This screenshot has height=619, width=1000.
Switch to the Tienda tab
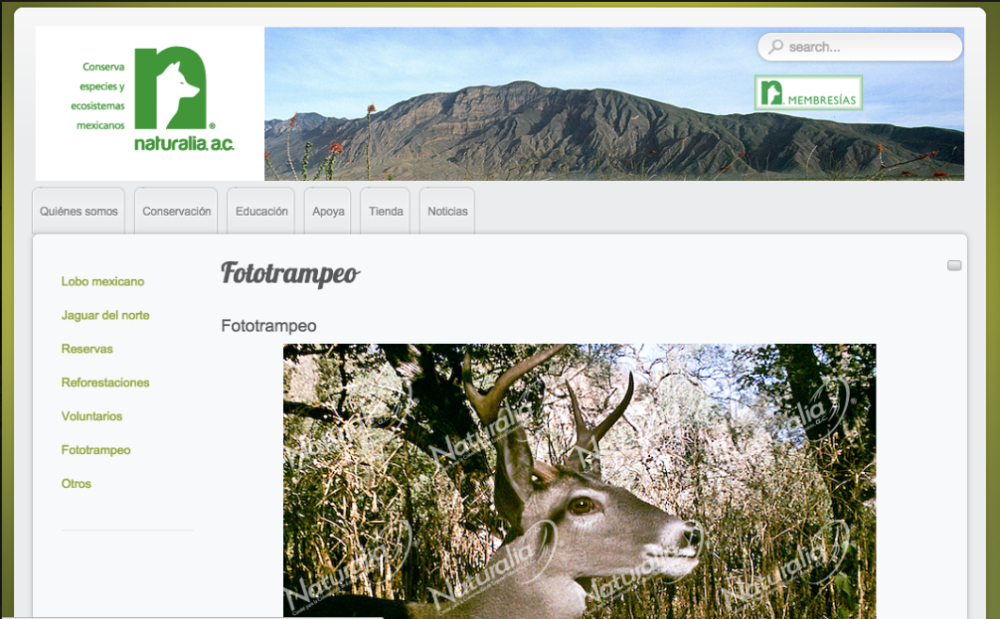pos(385,211)
